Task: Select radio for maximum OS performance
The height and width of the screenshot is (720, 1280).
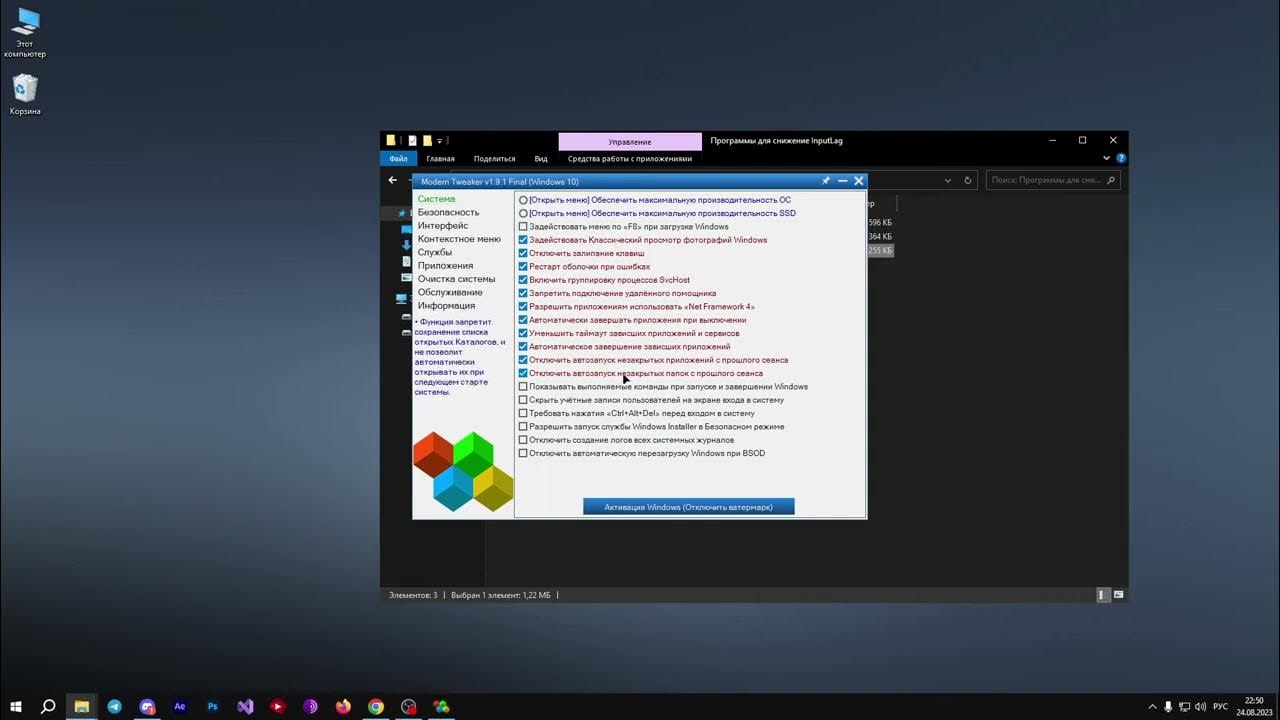Action: [523, 200]
